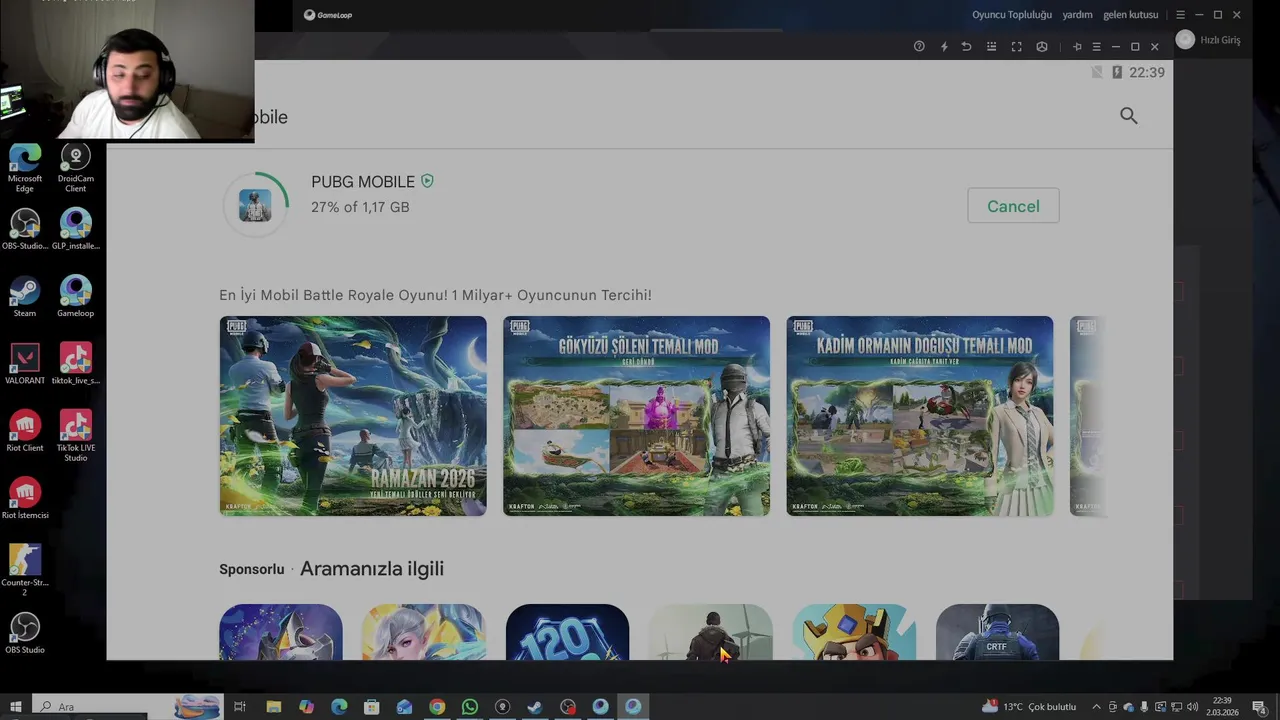Select the PUBG MOBILE app title
Image resolution: width=1280 pixels, height=720 pixels.
[363, 182]
